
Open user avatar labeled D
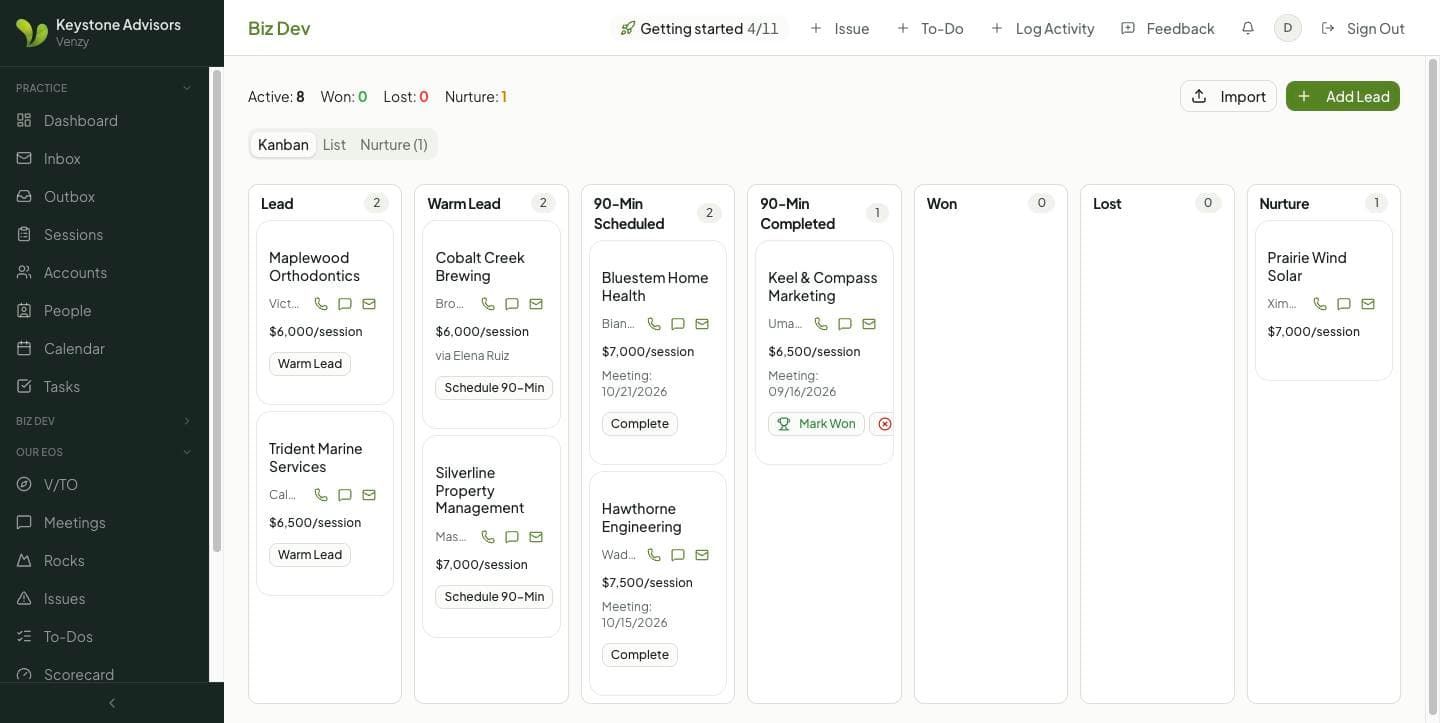[1288, 28]
